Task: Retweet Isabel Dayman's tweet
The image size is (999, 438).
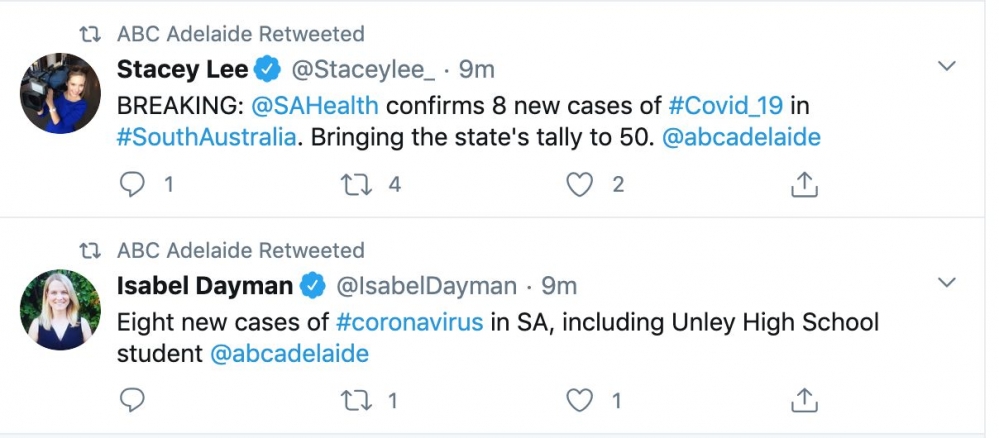Action: click(x=355, y=401)
